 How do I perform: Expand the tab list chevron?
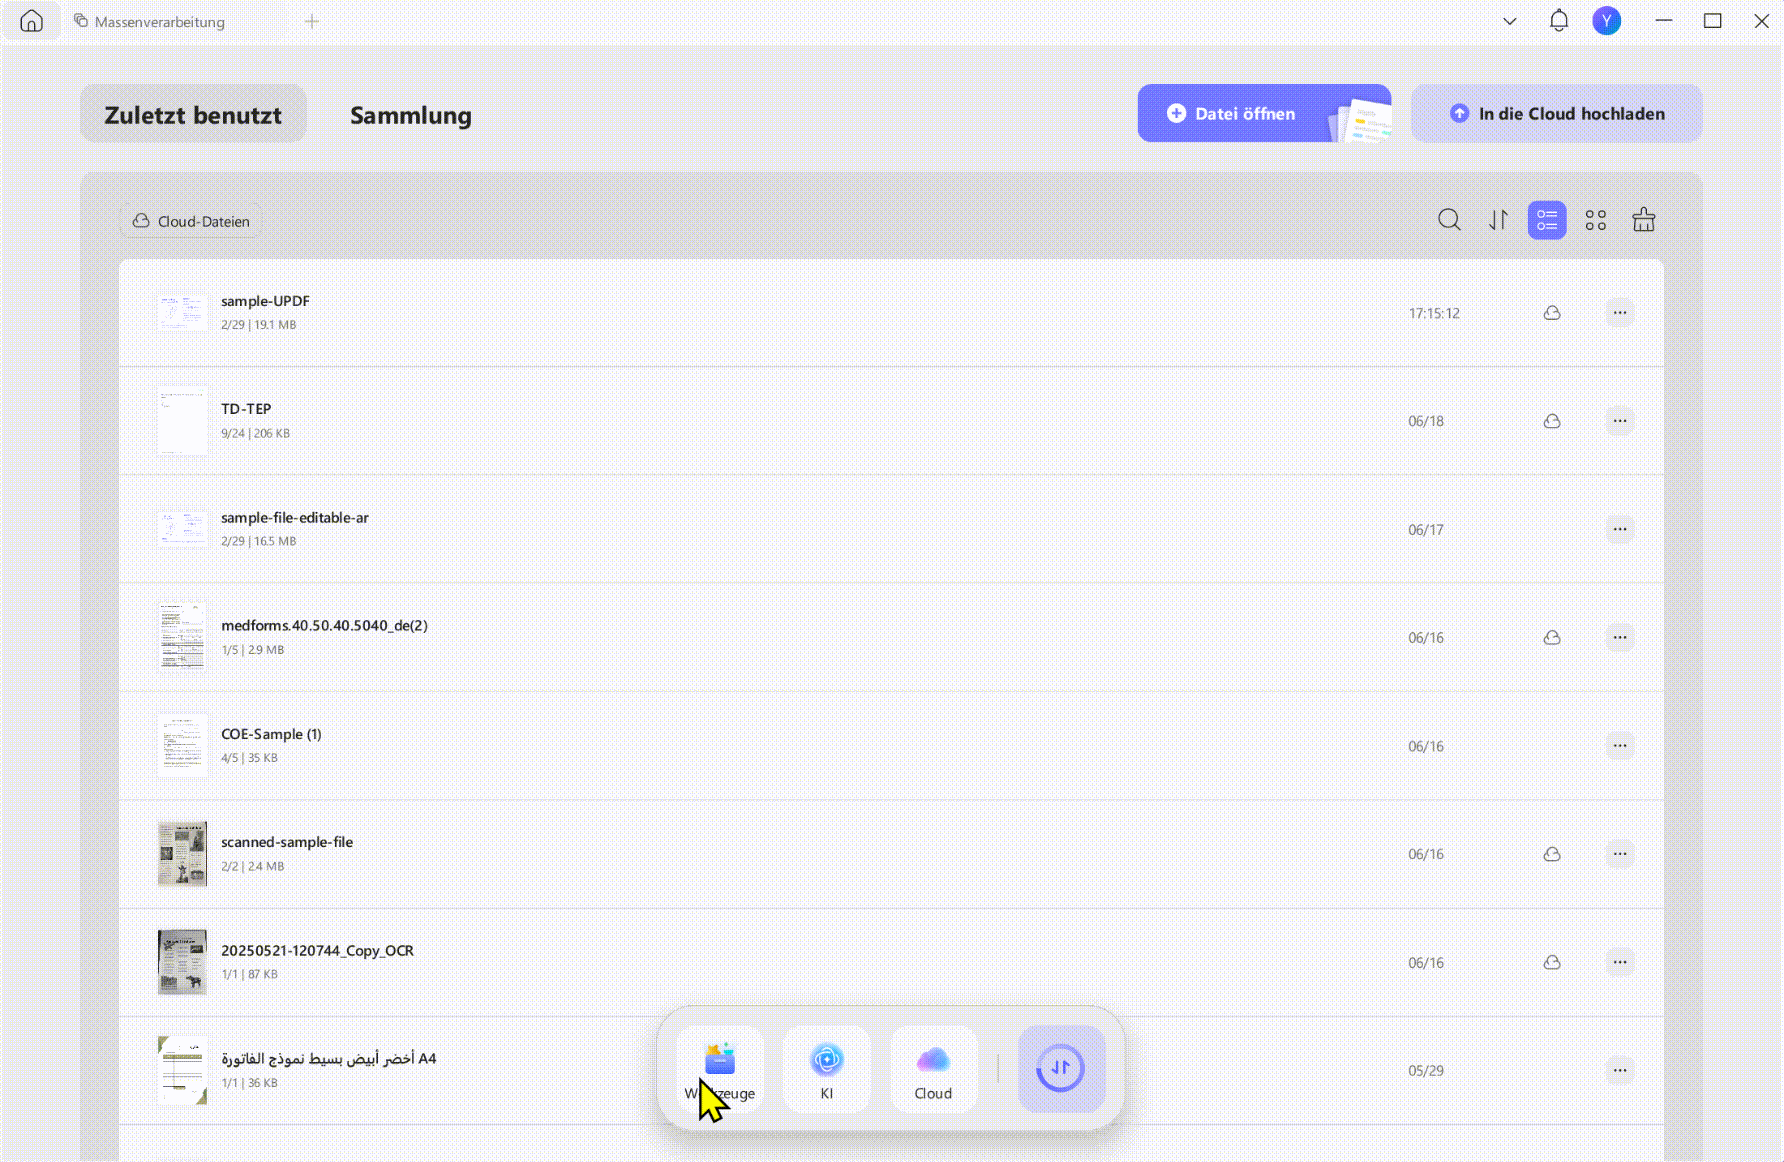point(1510,21)
